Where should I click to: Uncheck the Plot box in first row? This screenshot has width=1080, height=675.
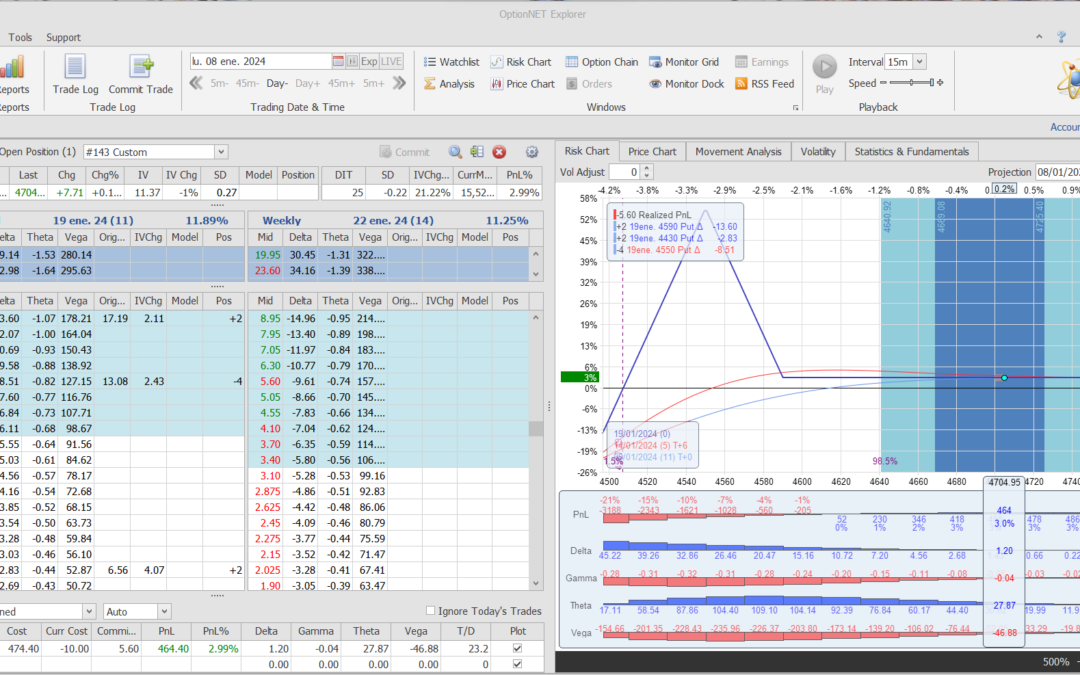pyautogui.click(x=516, y=648)
